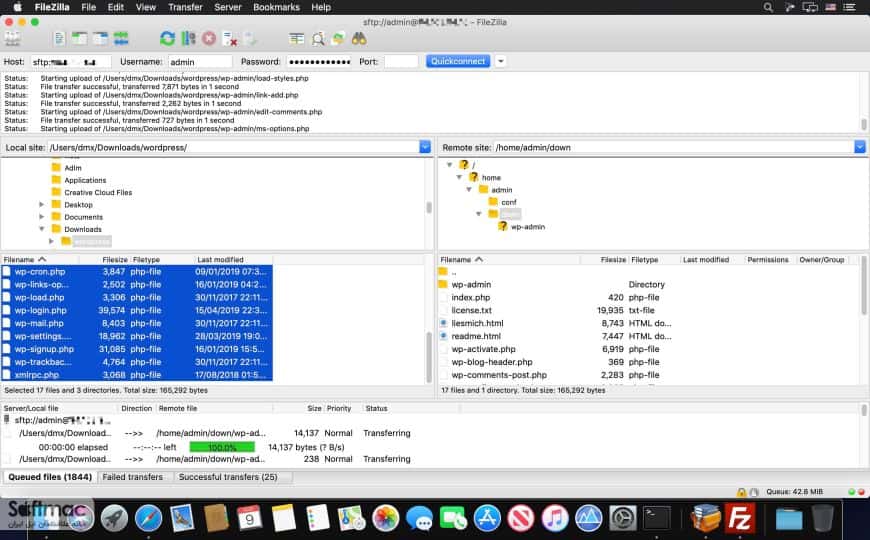The height and width of the screenshot is (540, 870).
Task: Select license.txt in remote file list
Action: (x=647, y=310)
